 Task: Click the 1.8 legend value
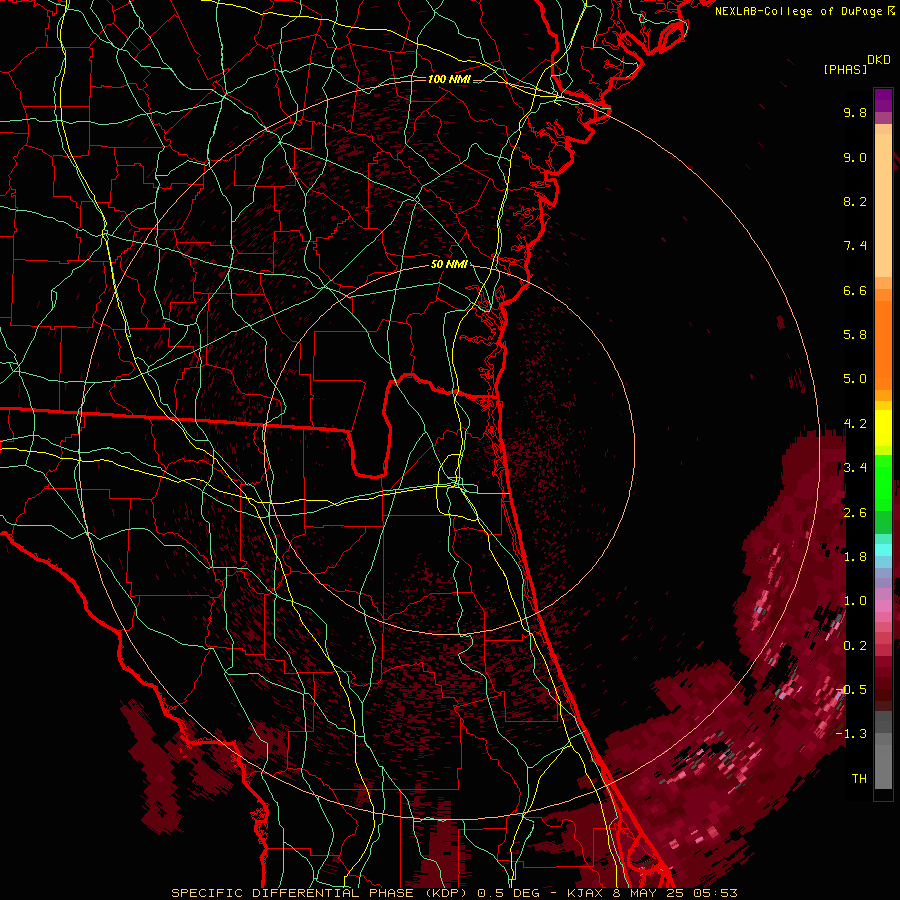[855, 557]
